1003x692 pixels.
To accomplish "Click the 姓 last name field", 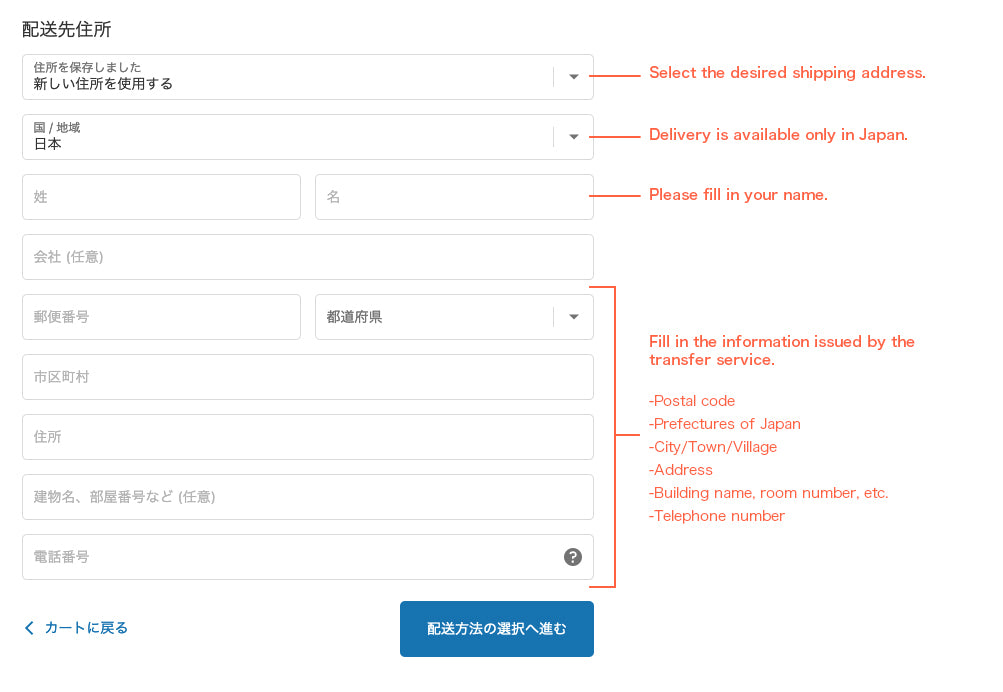I will pos(161,197).
